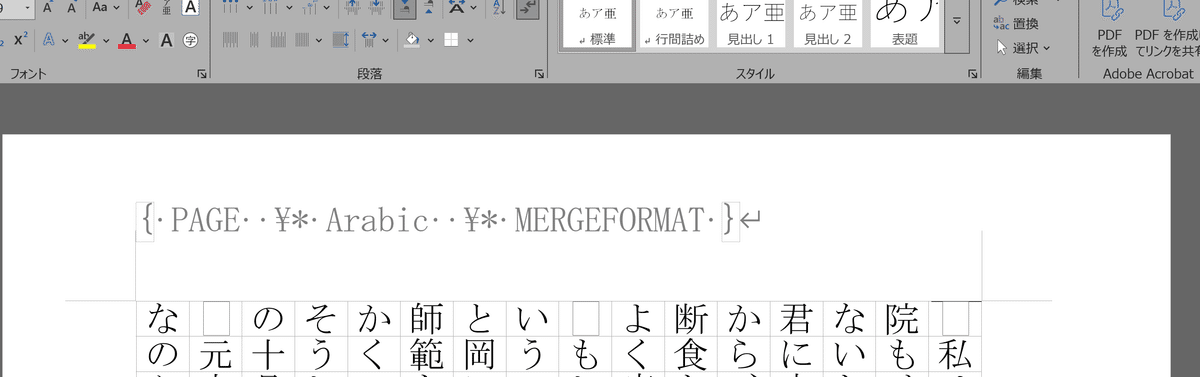Click the character 断 in the document
This screenshot has width=1200, height=377.
click(x=692, y=319)
